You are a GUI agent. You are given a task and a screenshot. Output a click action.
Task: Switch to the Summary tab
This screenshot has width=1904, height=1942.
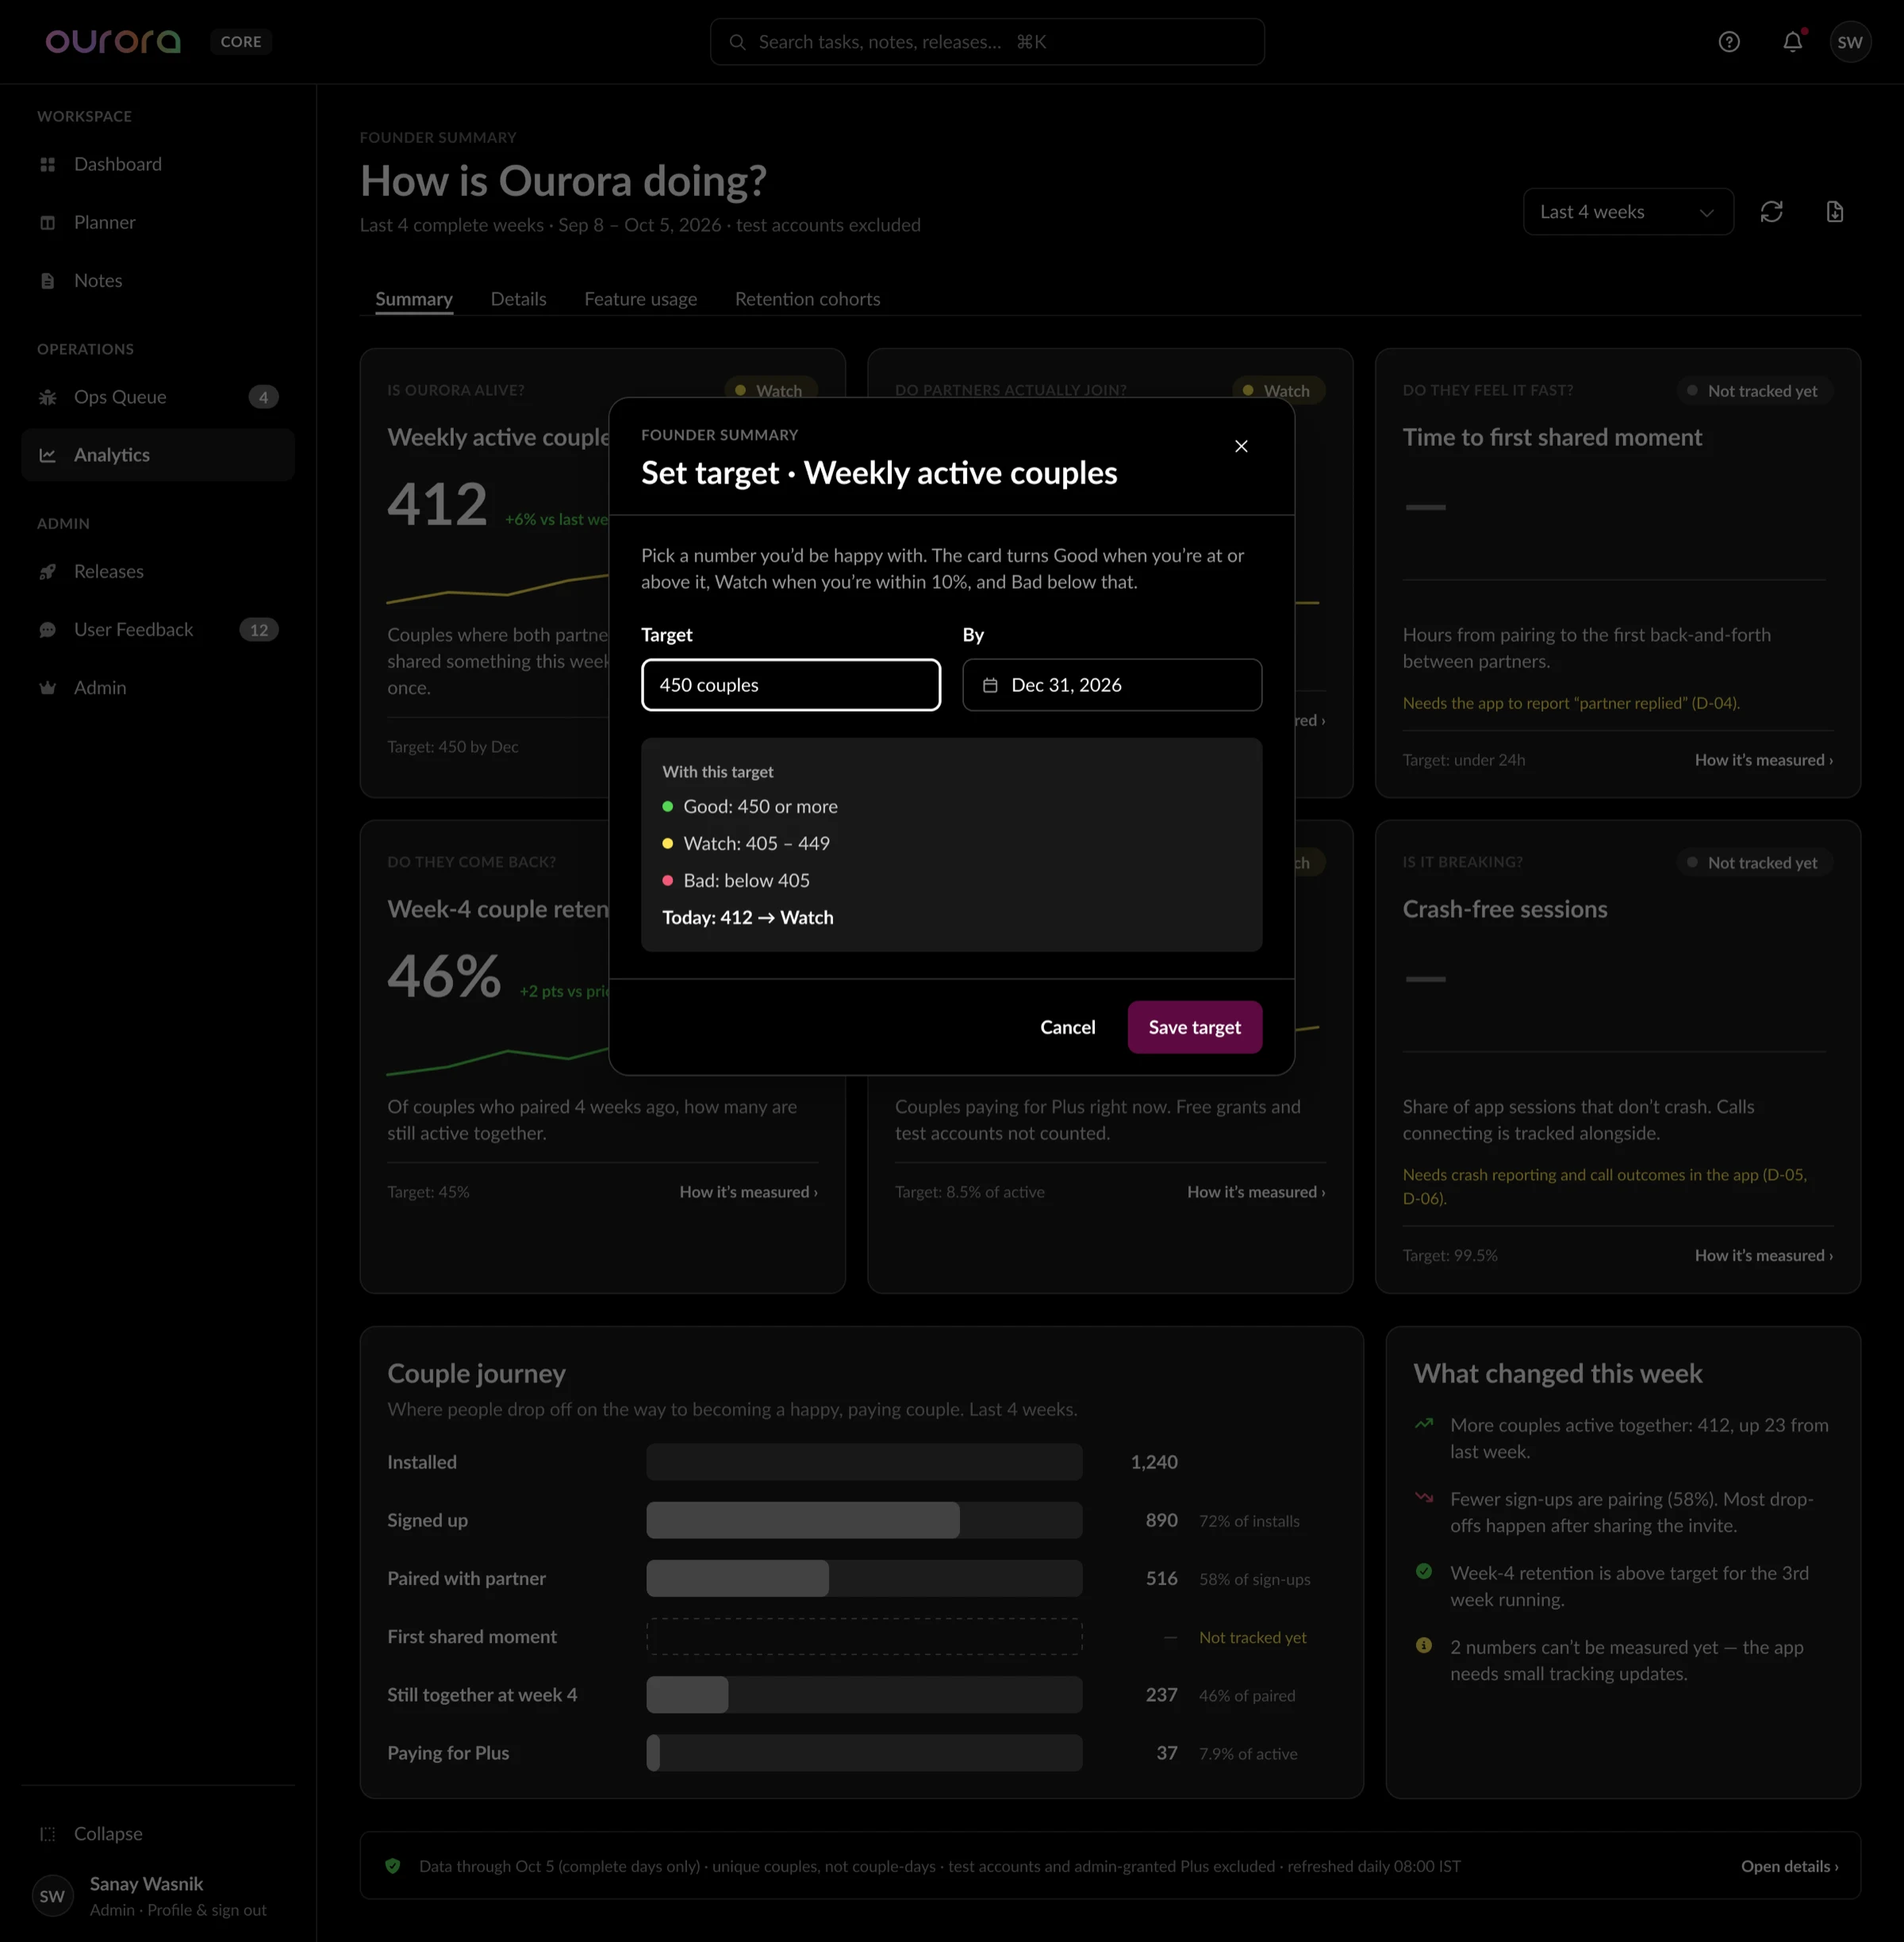coord(414,299)
